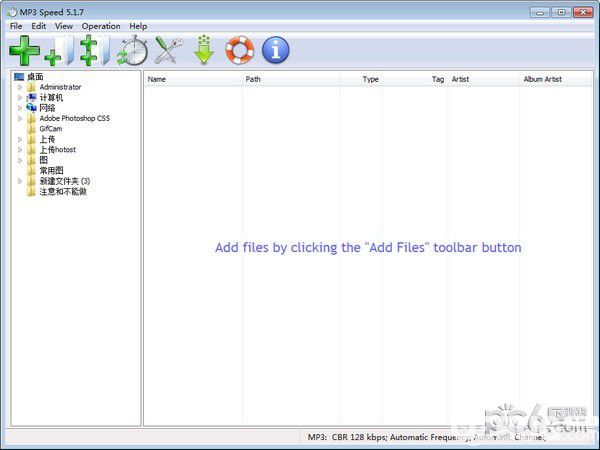Open settings with screwdriver and wrench icon
The image size is (600, 450).
point(169,50)
